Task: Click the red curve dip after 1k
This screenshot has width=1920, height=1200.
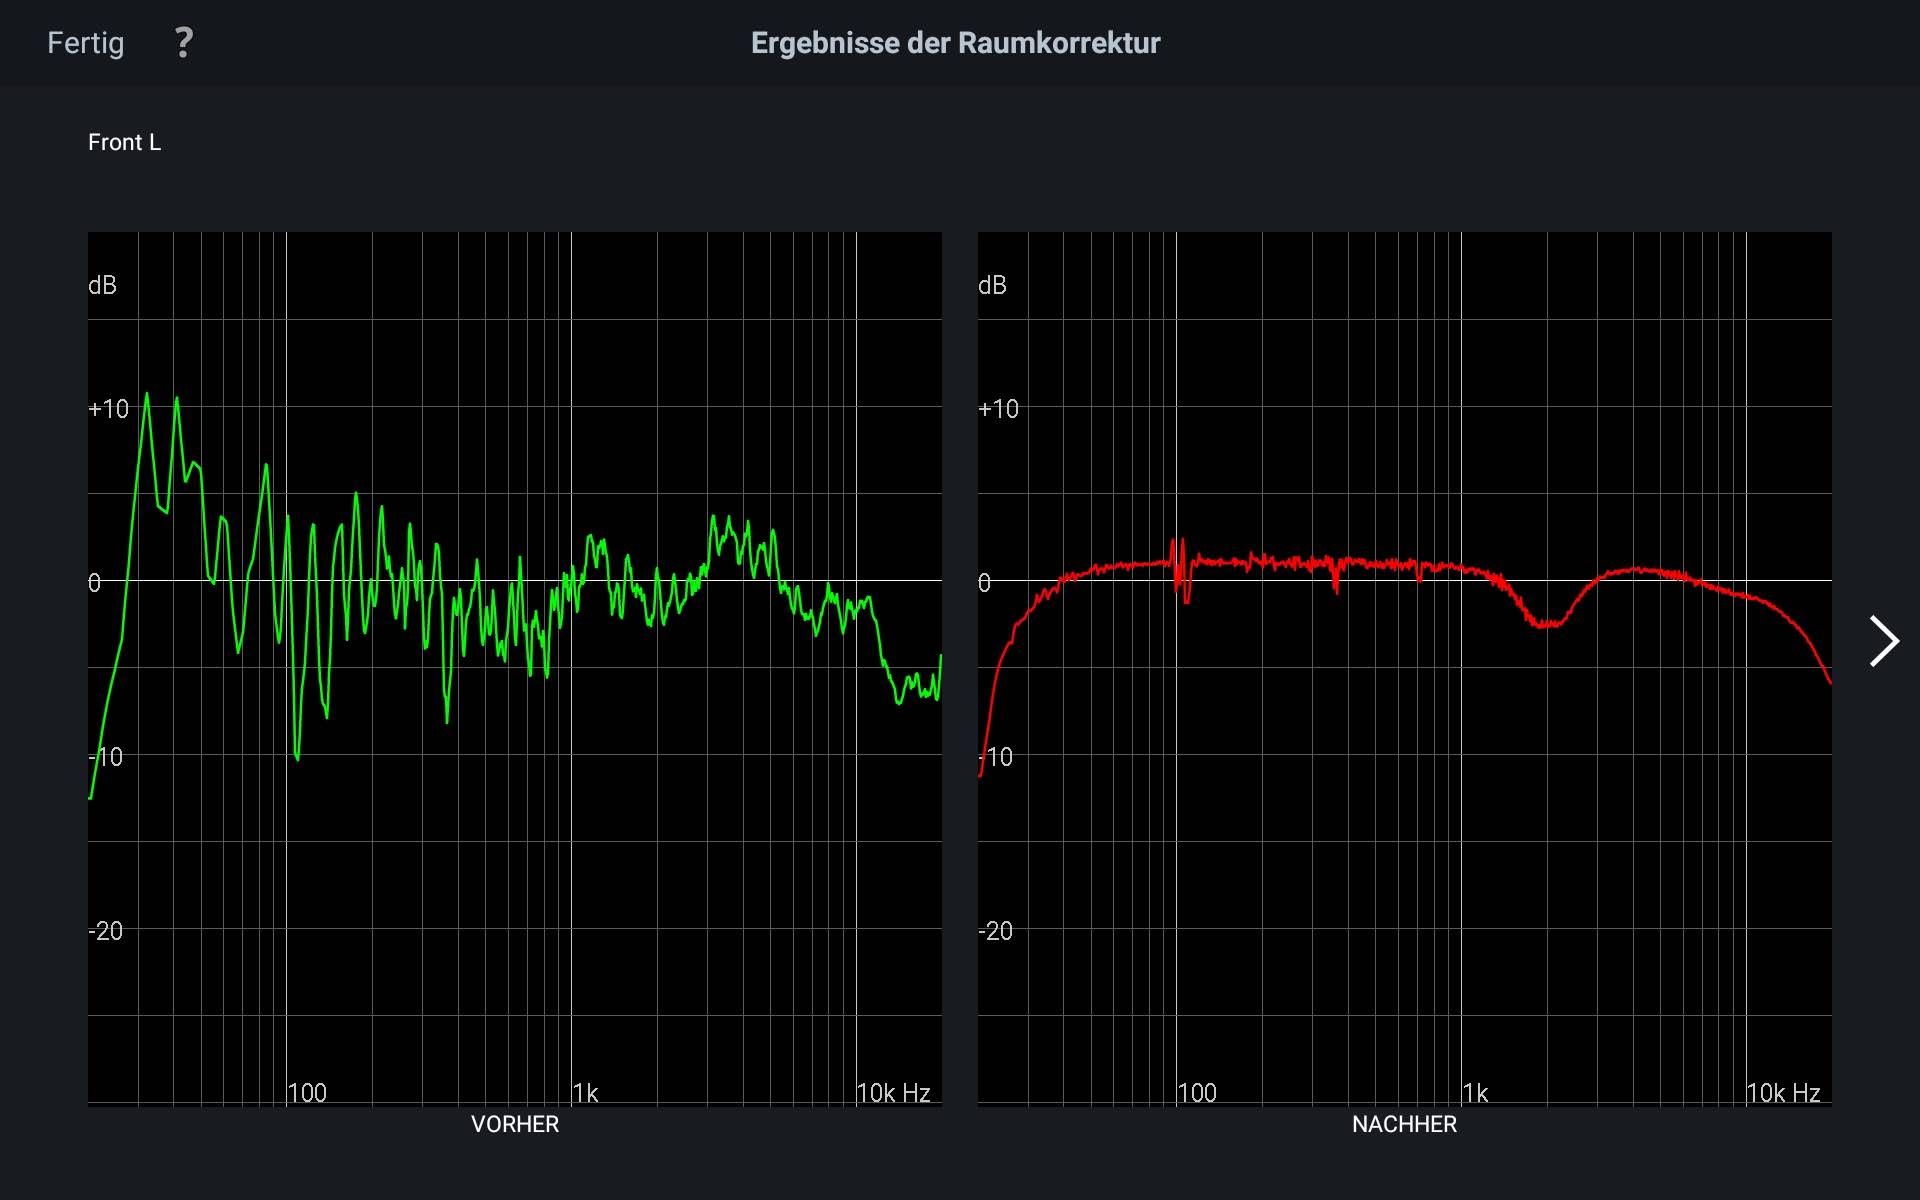Action: [1545, 624]
